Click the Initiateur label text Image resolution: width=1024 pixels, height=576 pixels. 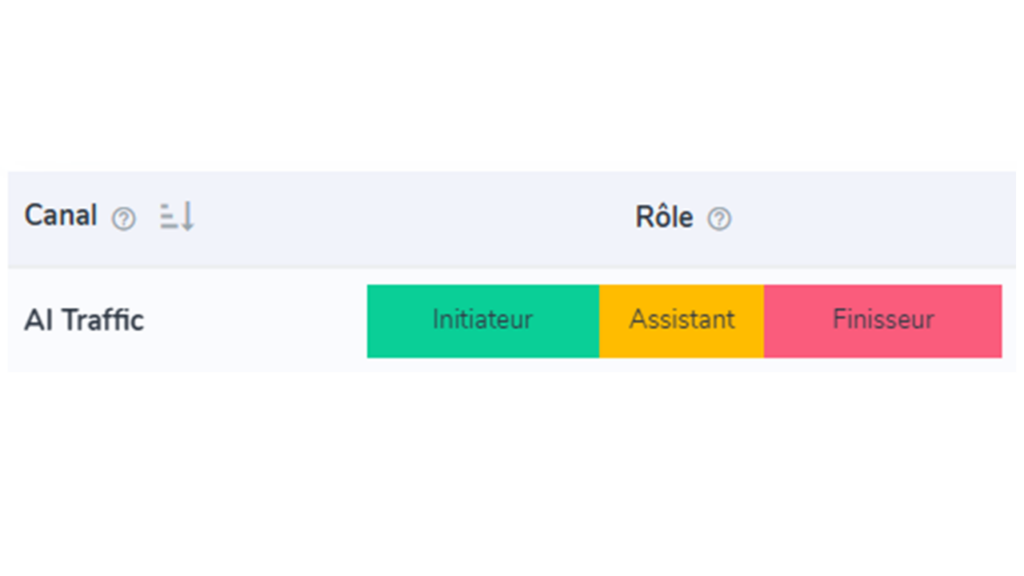pos(483,319)
